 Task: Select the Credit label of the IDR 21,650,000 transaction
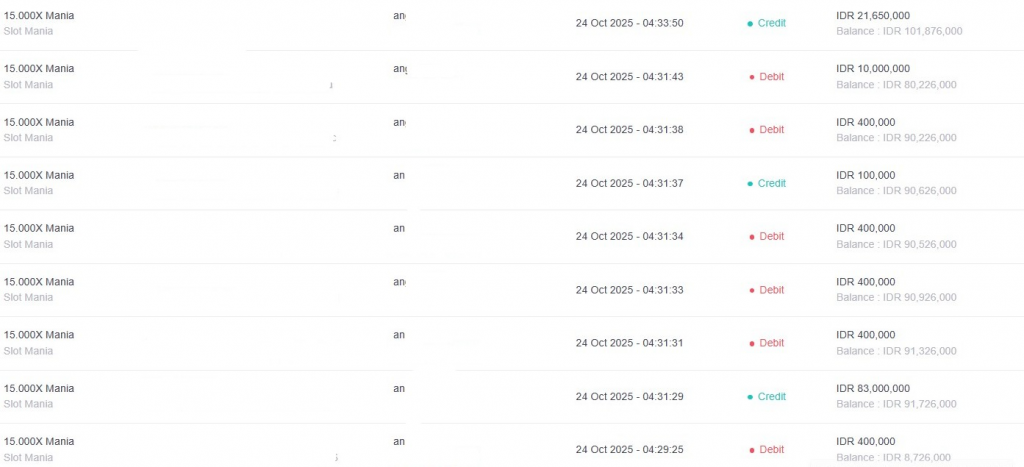pos(771,23)
